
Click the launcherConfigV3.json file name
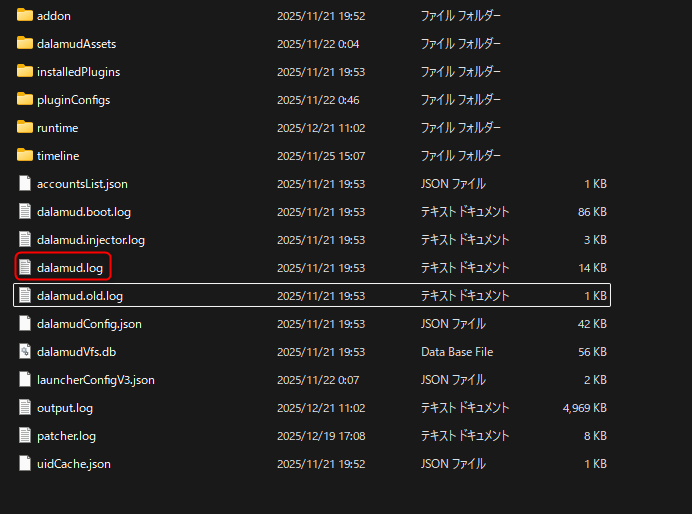click(96, 380)
